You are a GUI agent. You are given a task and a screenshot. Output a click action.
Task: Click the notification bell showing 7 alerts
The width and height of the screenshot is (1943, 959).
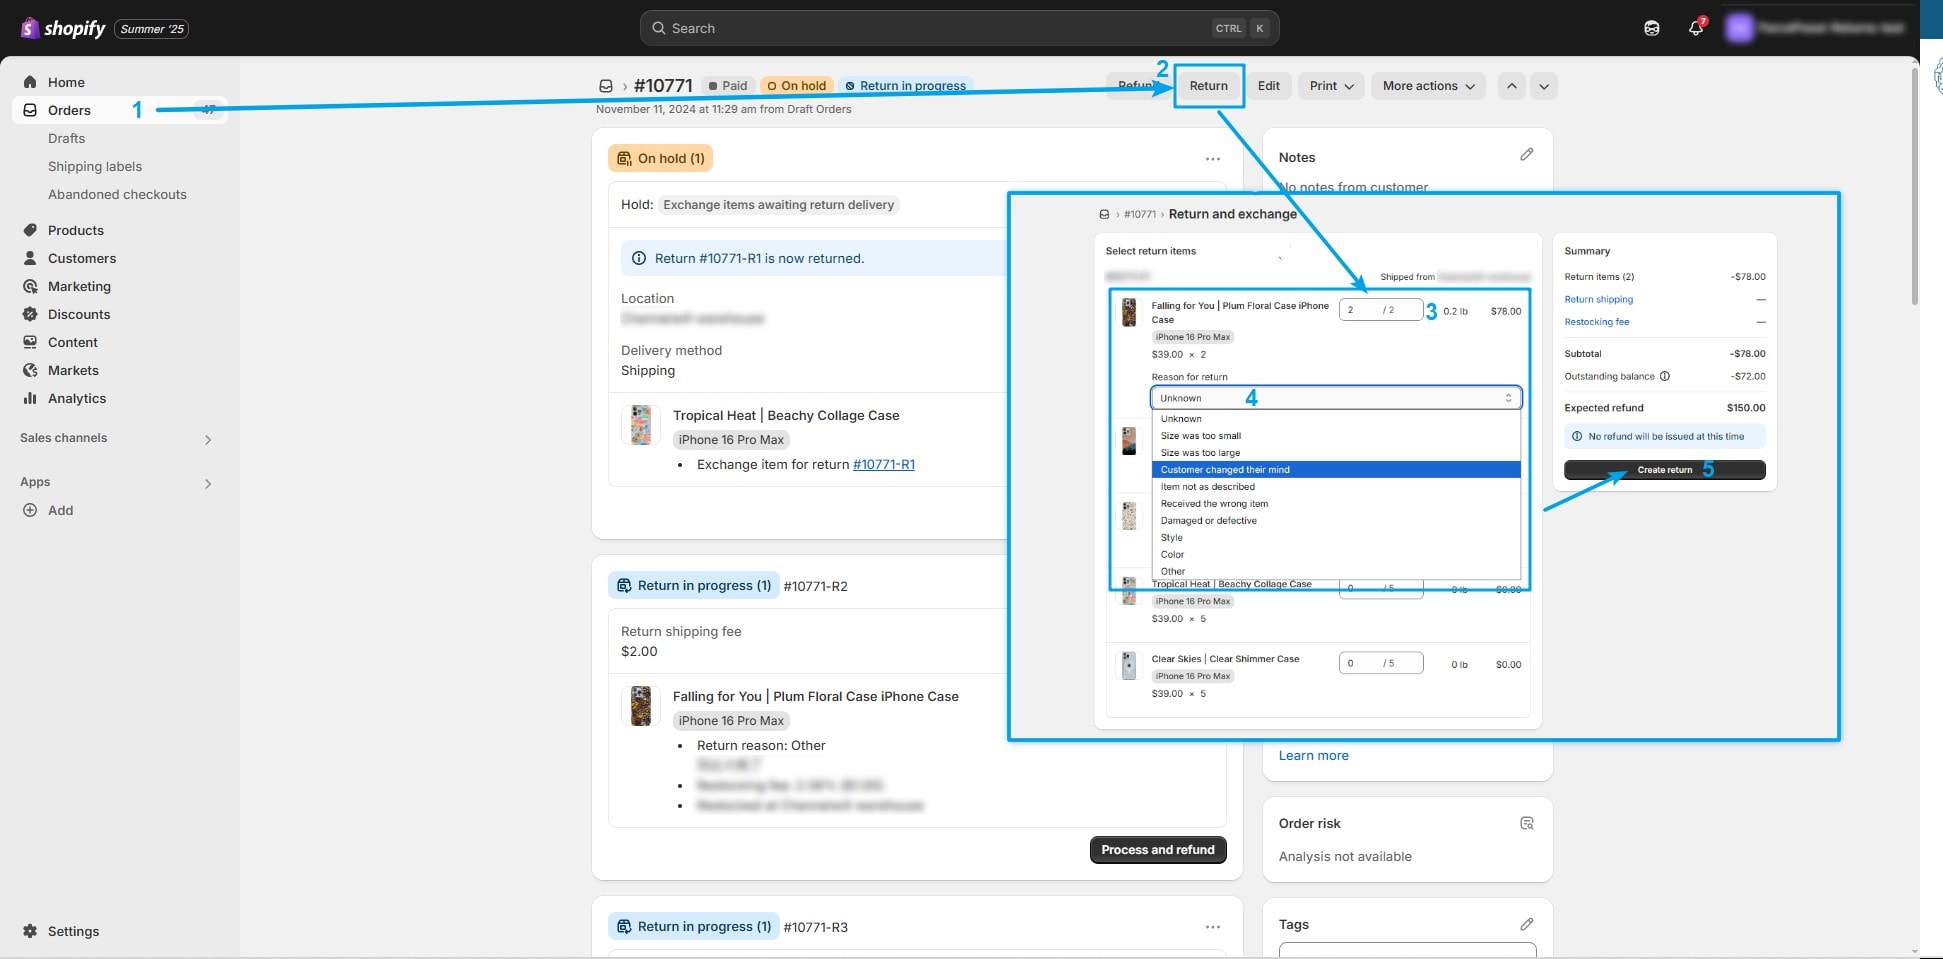[1695, 28]
